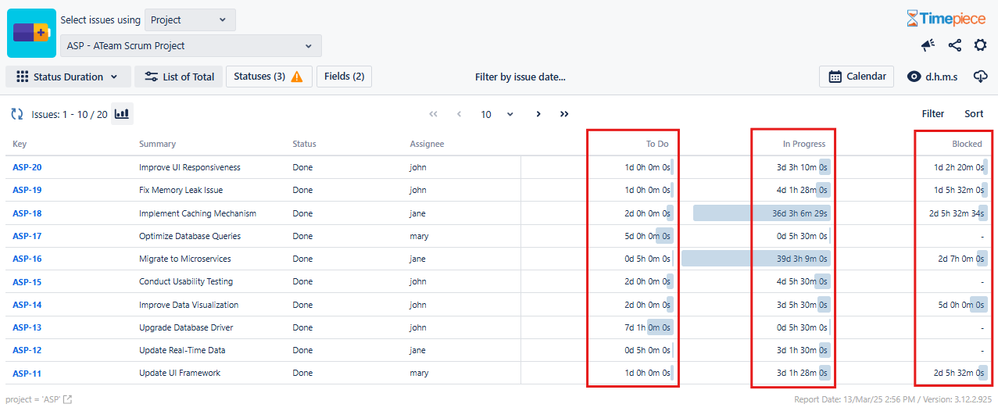Select 'Improve UI Responsiveness' summary
This screenshot has width=998, height=411.
[190, 167]
